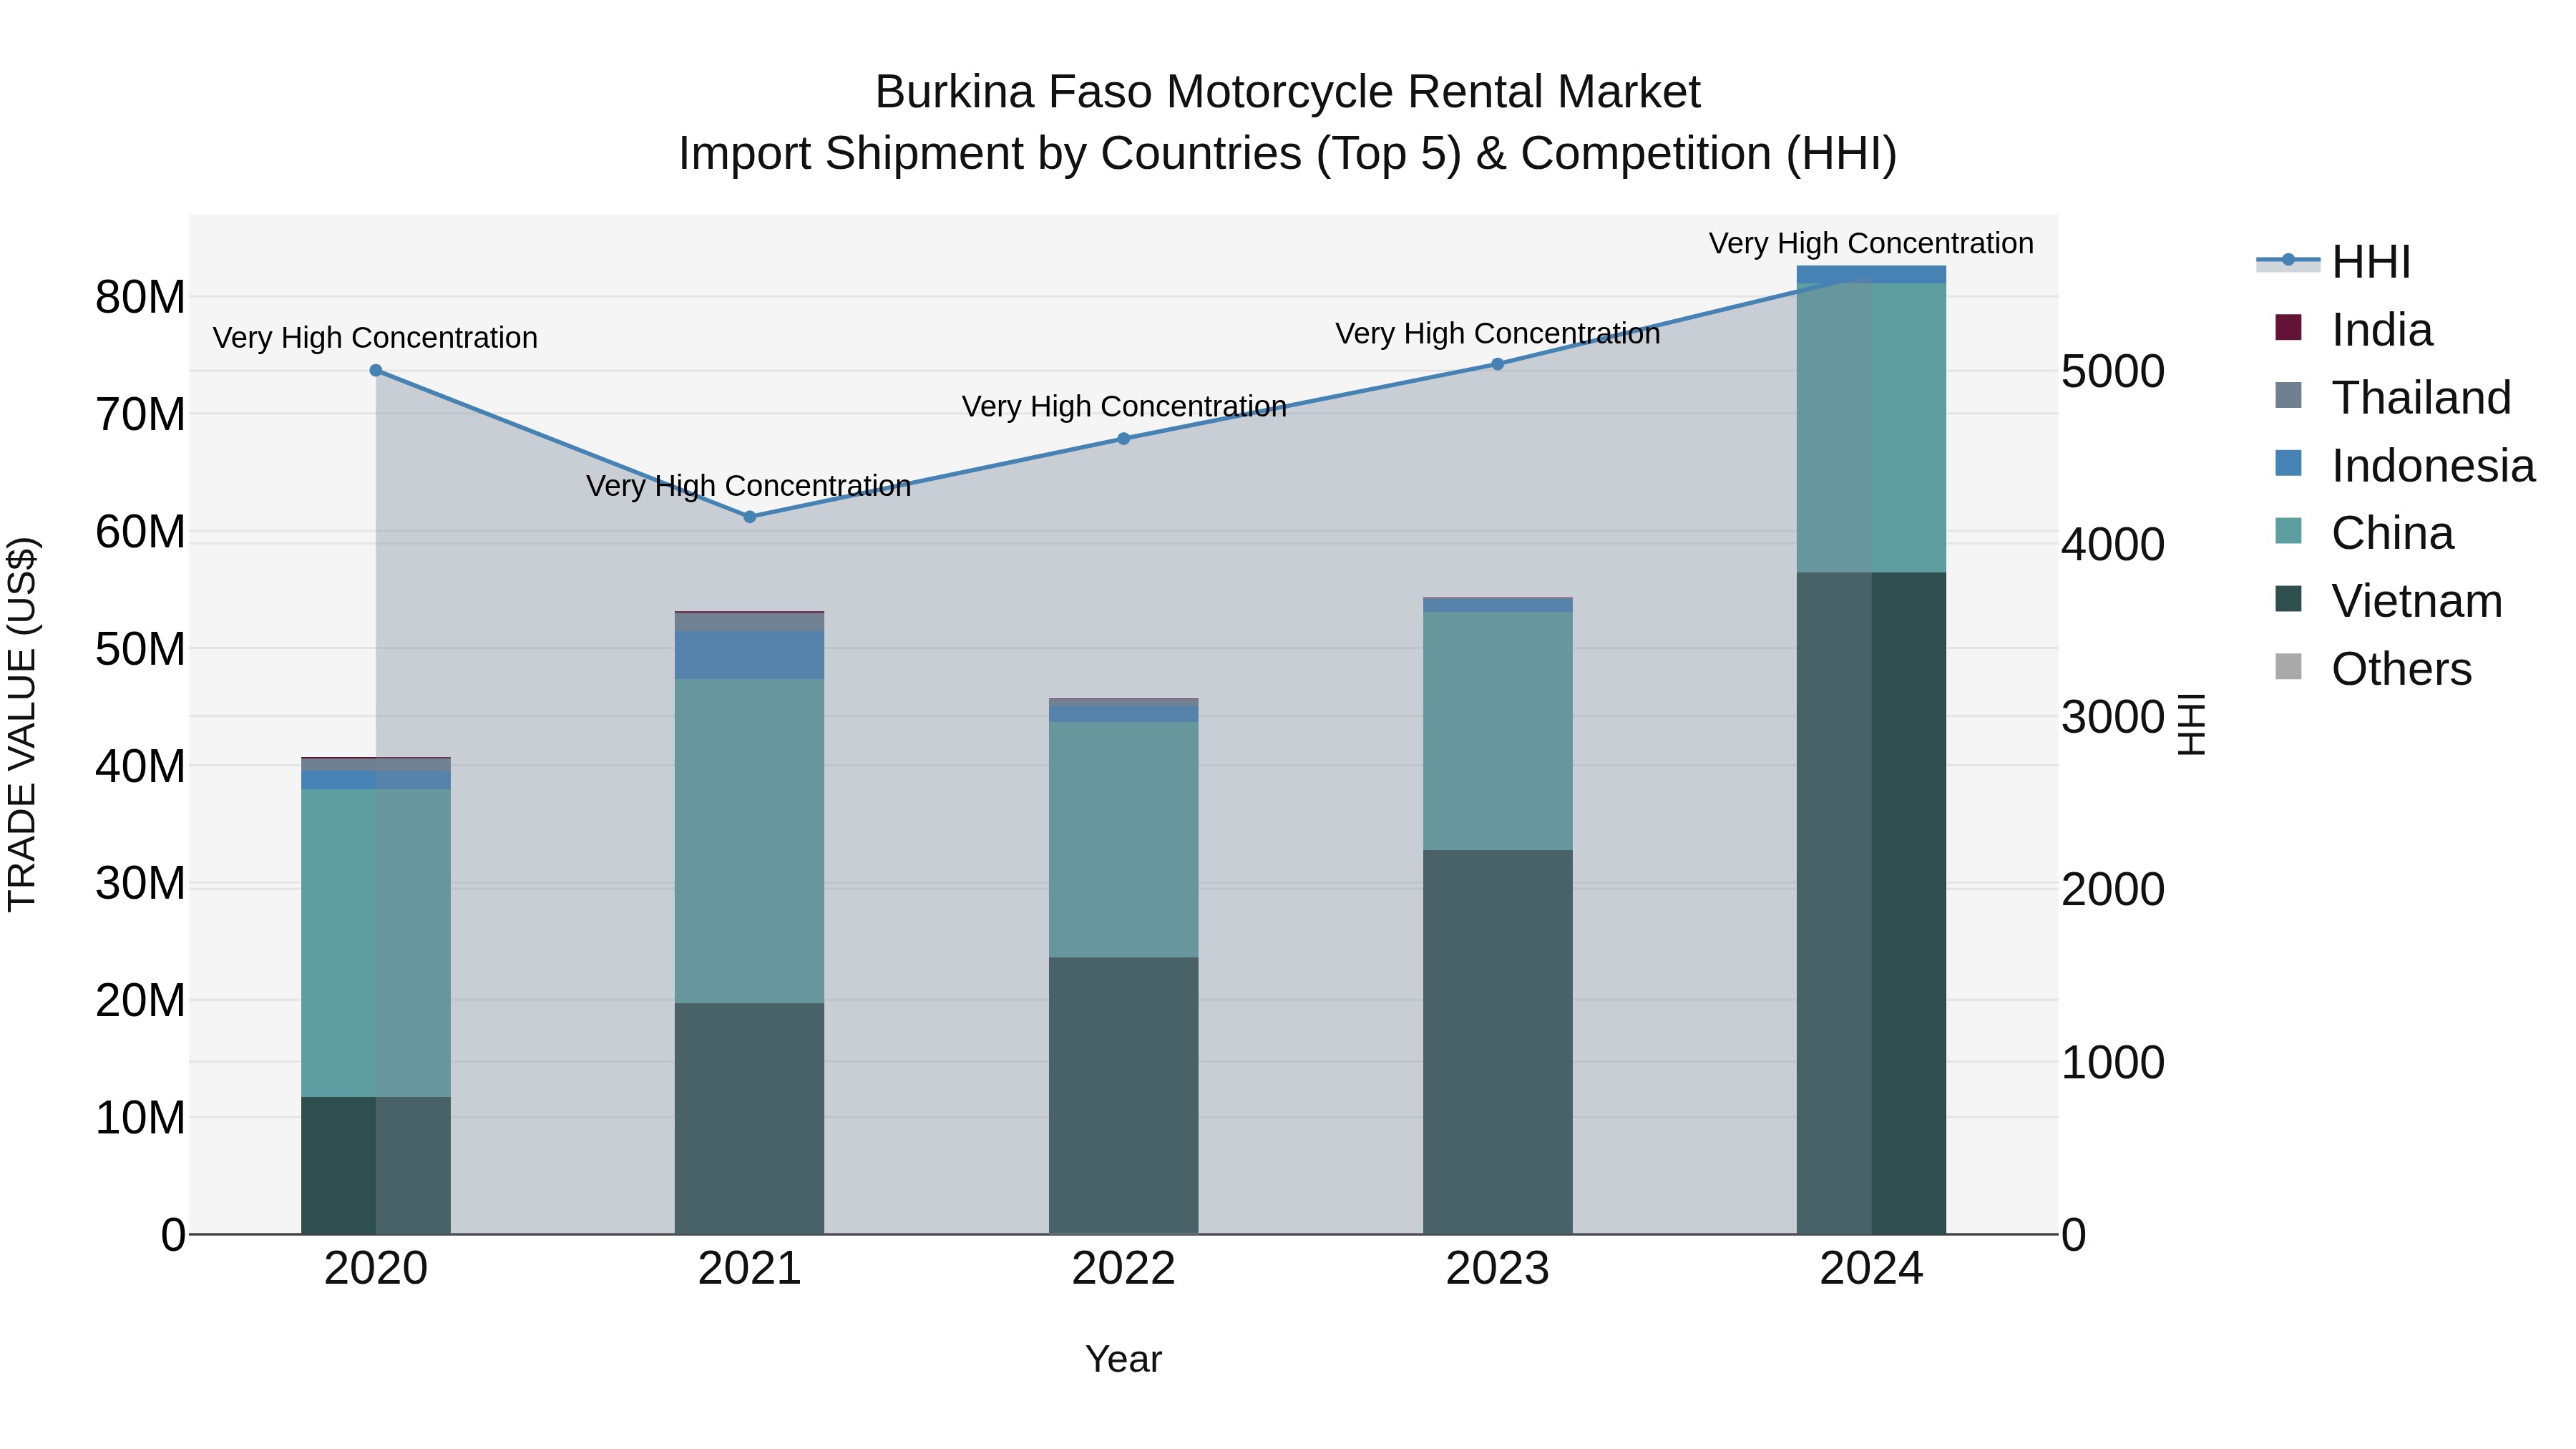Click the rotated HHI right axis title
This screenshot has height=1449, width=2576.
coord(2191,724)
